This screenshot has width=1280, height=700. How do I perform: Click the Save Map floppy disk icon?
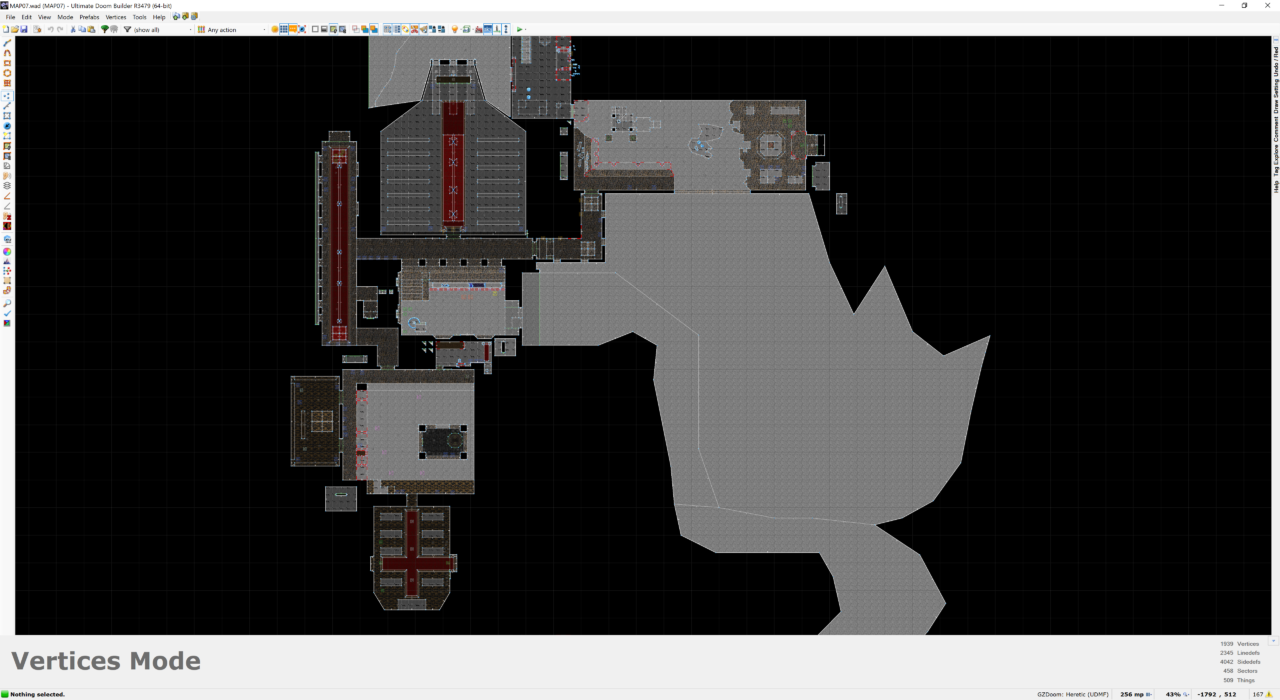24,30
